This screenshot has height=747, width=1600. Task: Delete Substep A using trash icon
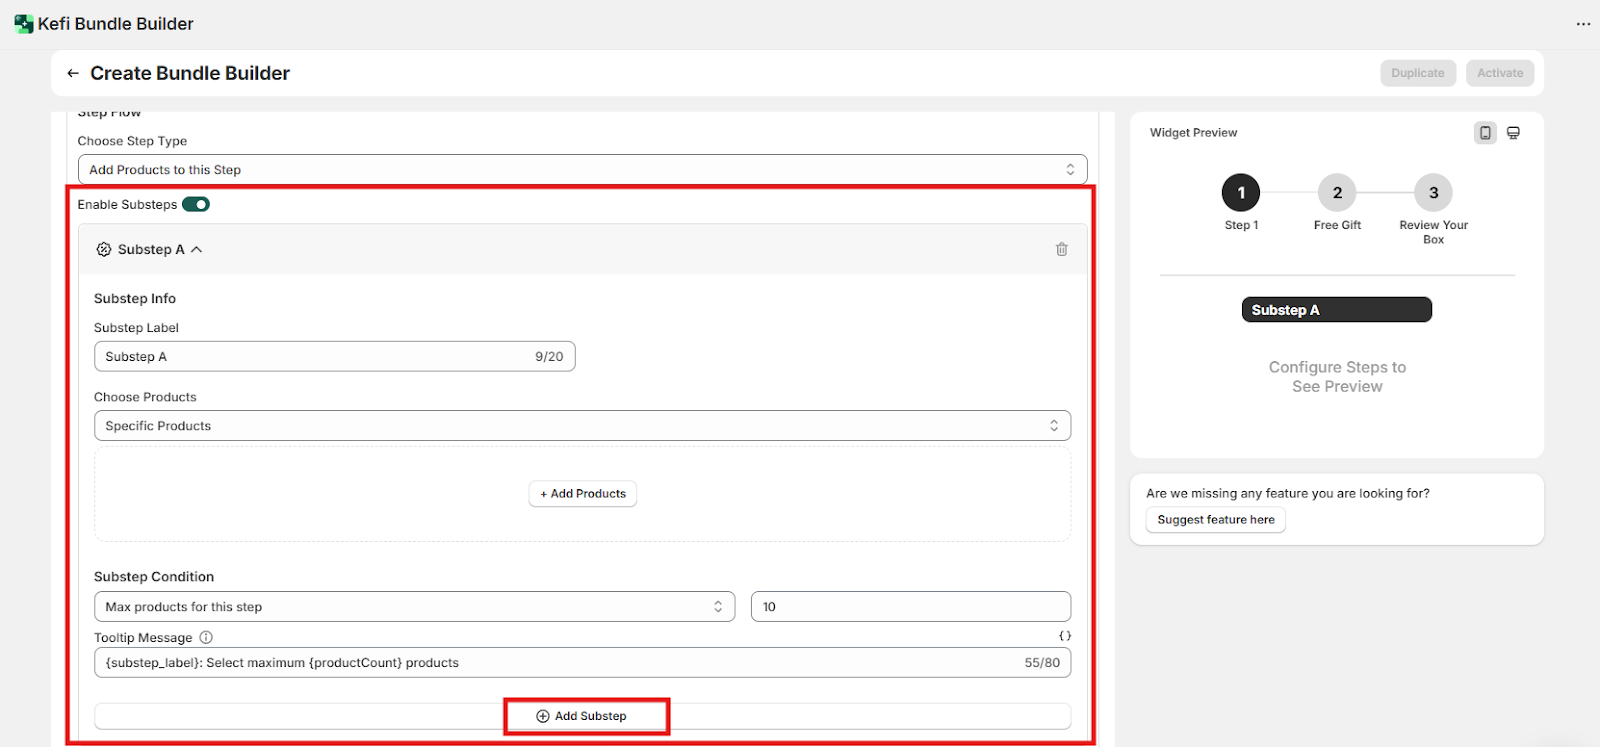1061,249
